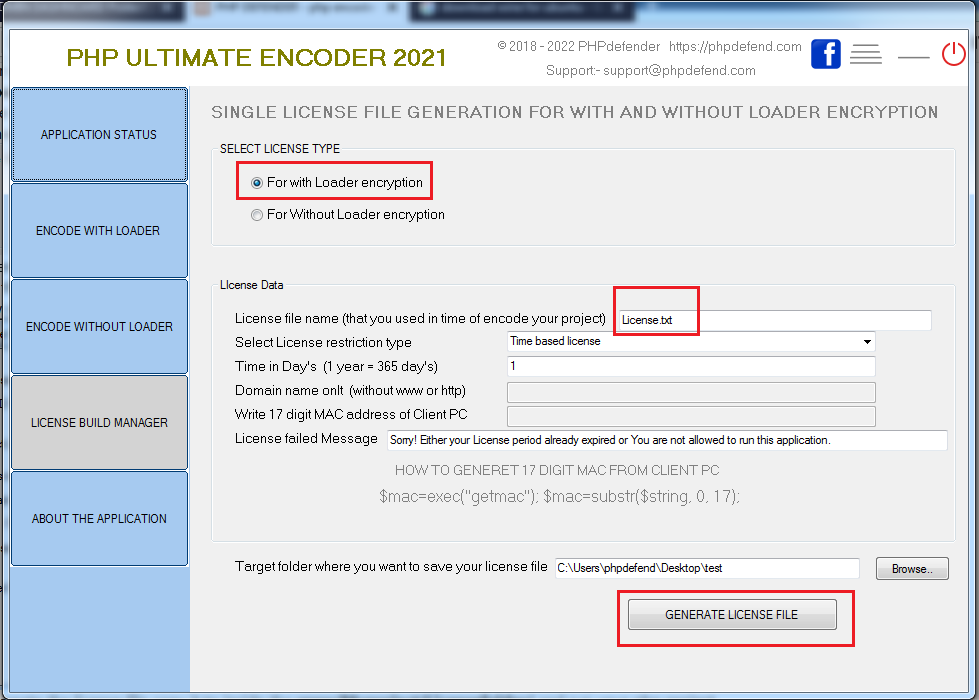
Task: Click the red power exit icon
Action: click(x=953, y=54)
